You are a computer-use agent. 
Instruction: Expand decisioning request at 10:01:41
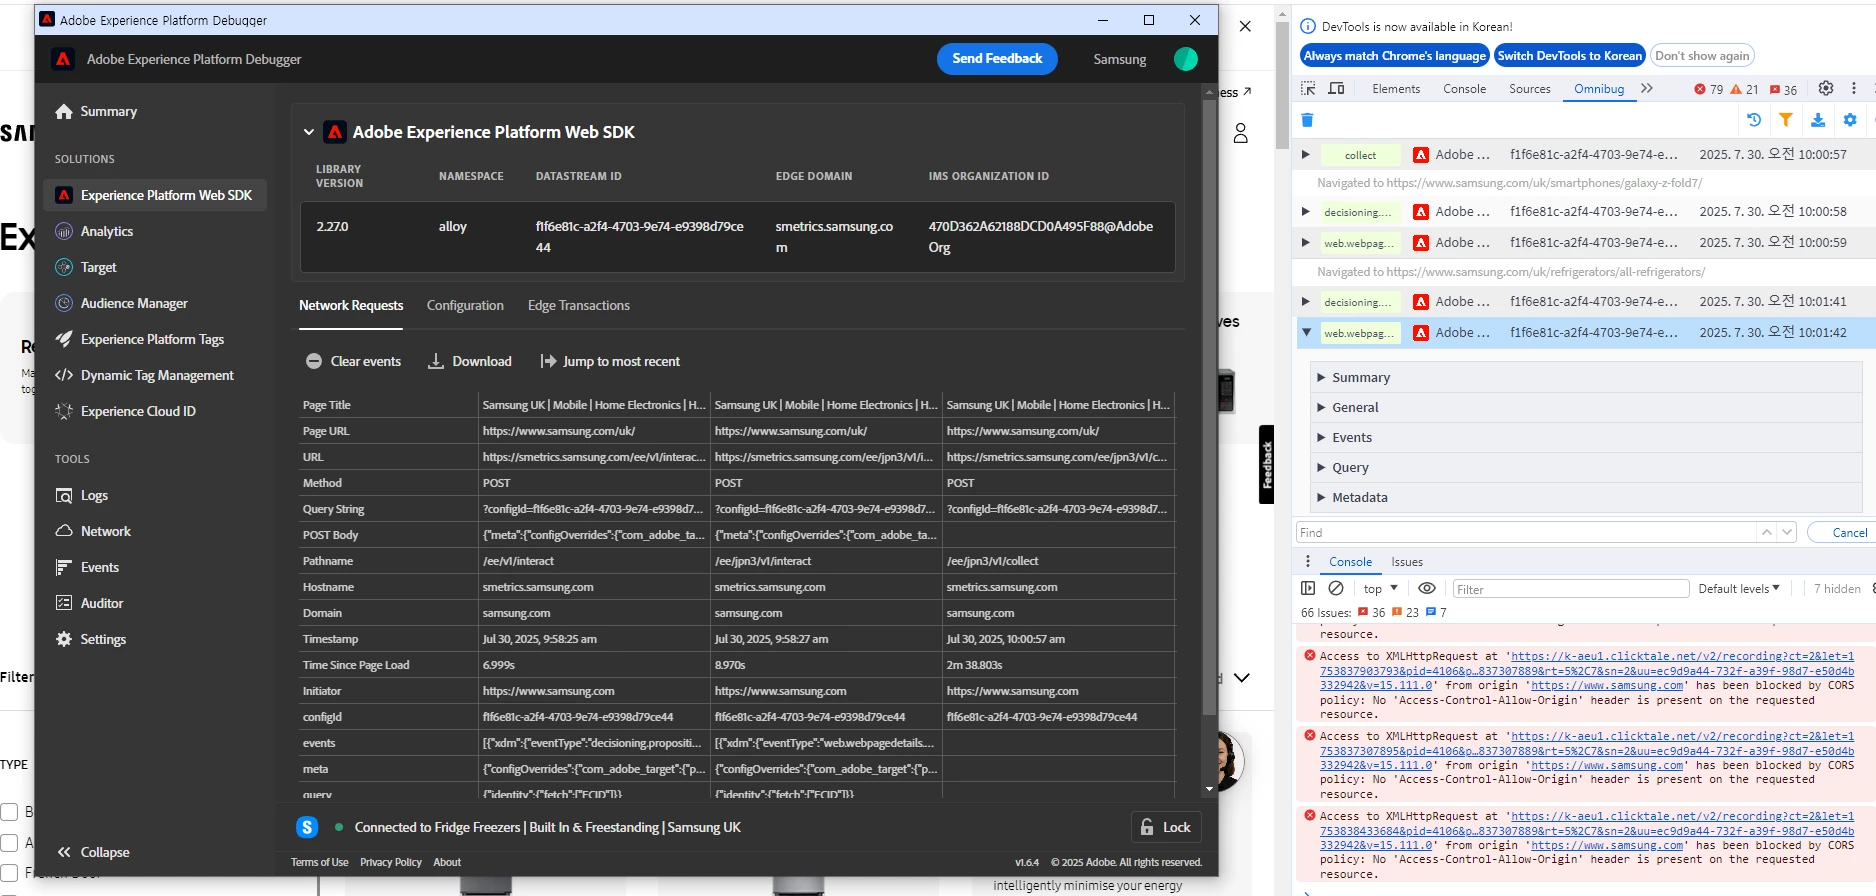1305,302
